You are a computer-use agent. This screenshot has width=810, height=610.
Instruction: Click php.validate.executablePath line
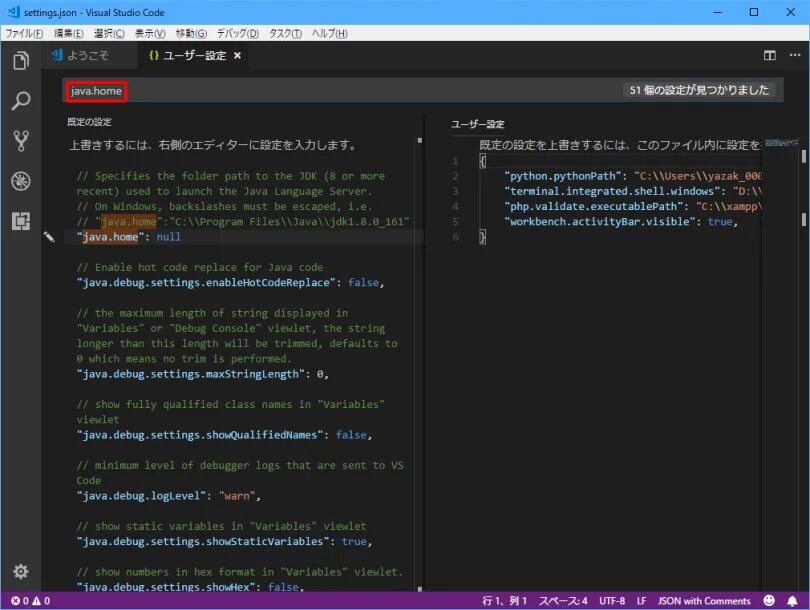coord(633,207)
